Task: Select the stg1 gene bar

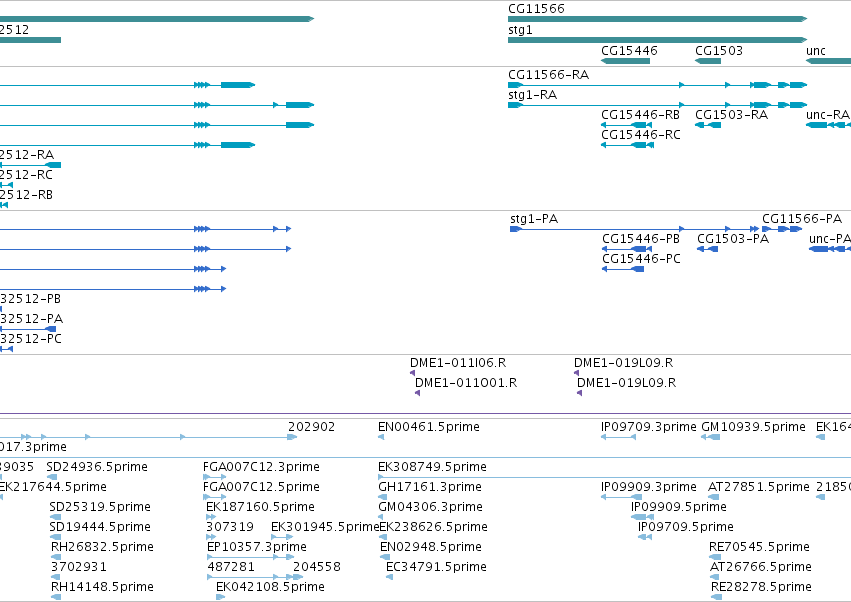Action: point(657,40)
